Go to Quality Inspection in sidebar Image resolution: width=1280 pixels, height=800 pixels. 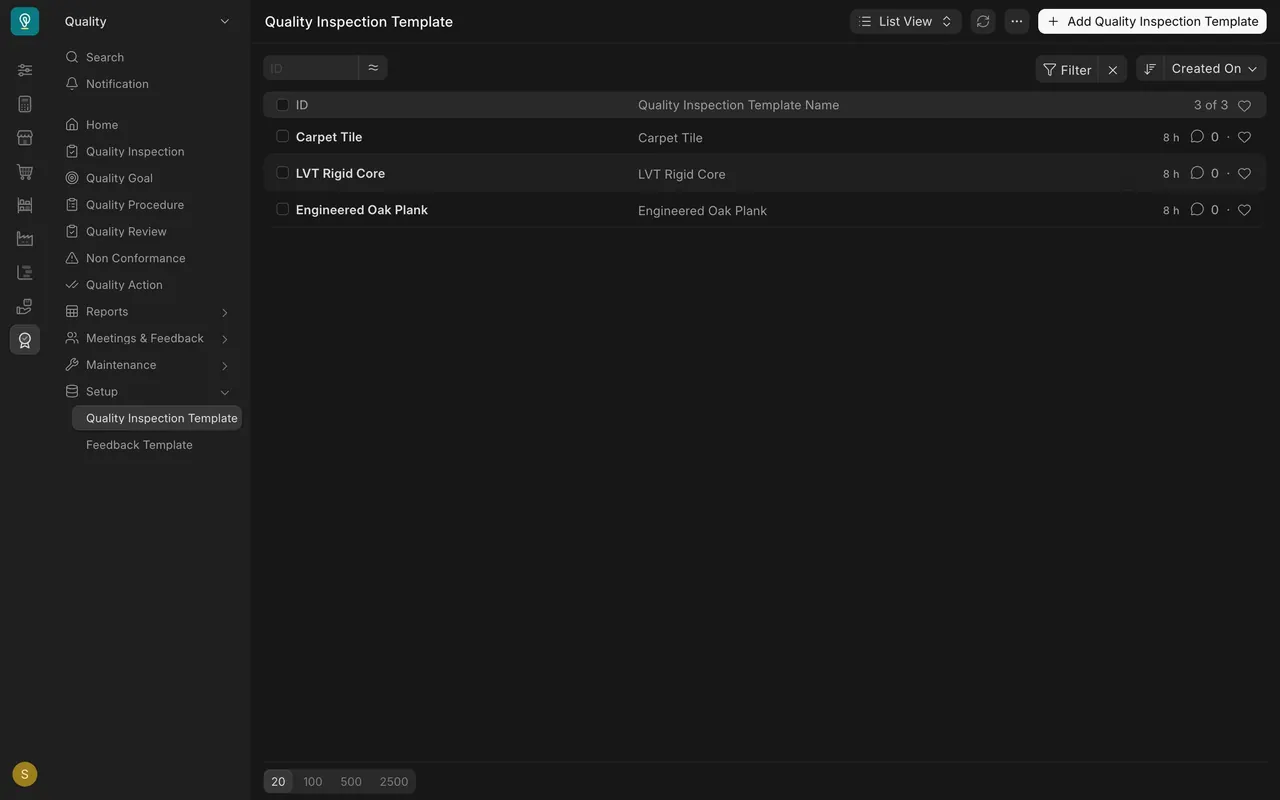[135, 152]
